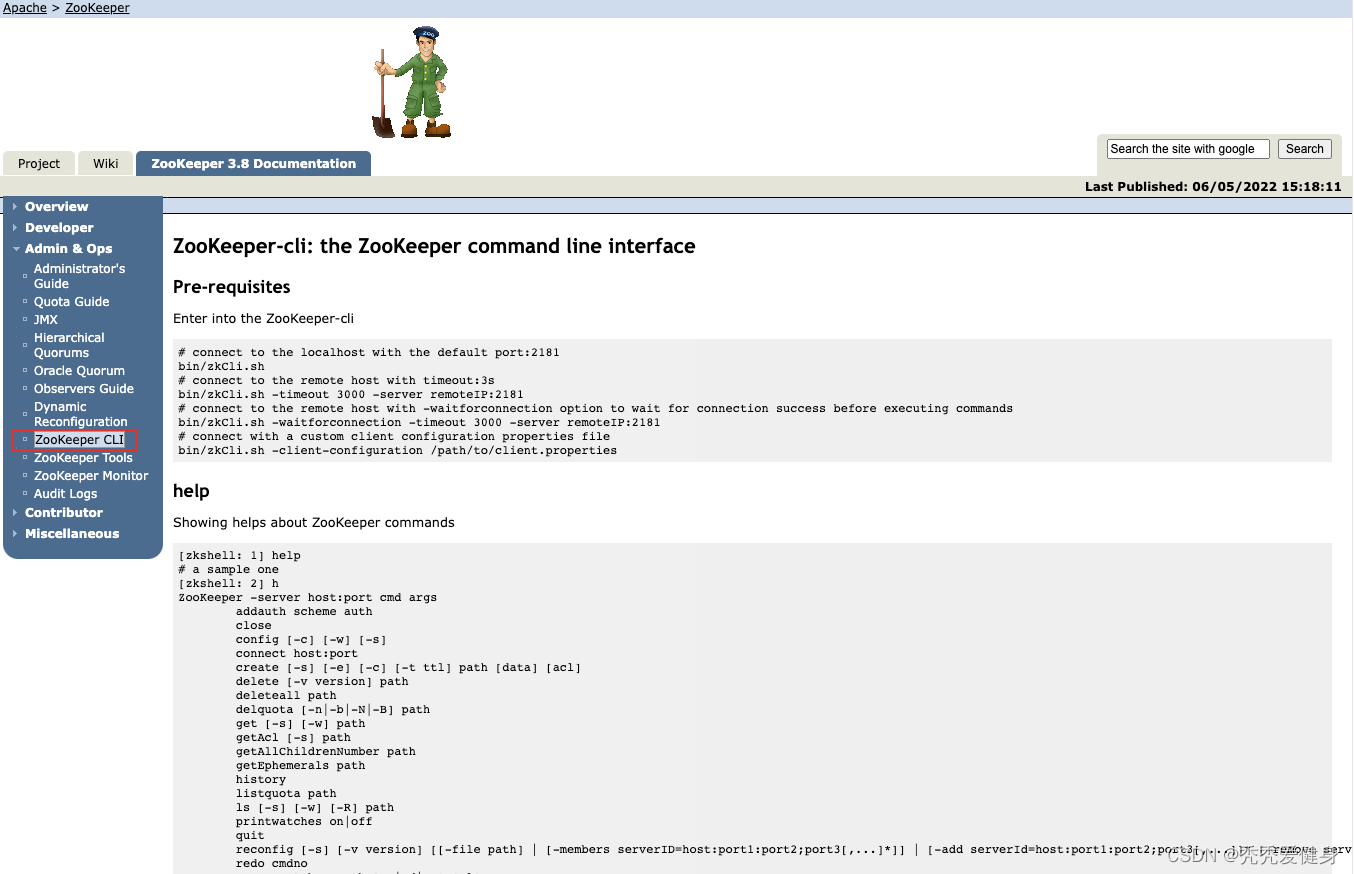Open the Quota Guide page
Screen dimensions: 1354x874
pos(71,302)
